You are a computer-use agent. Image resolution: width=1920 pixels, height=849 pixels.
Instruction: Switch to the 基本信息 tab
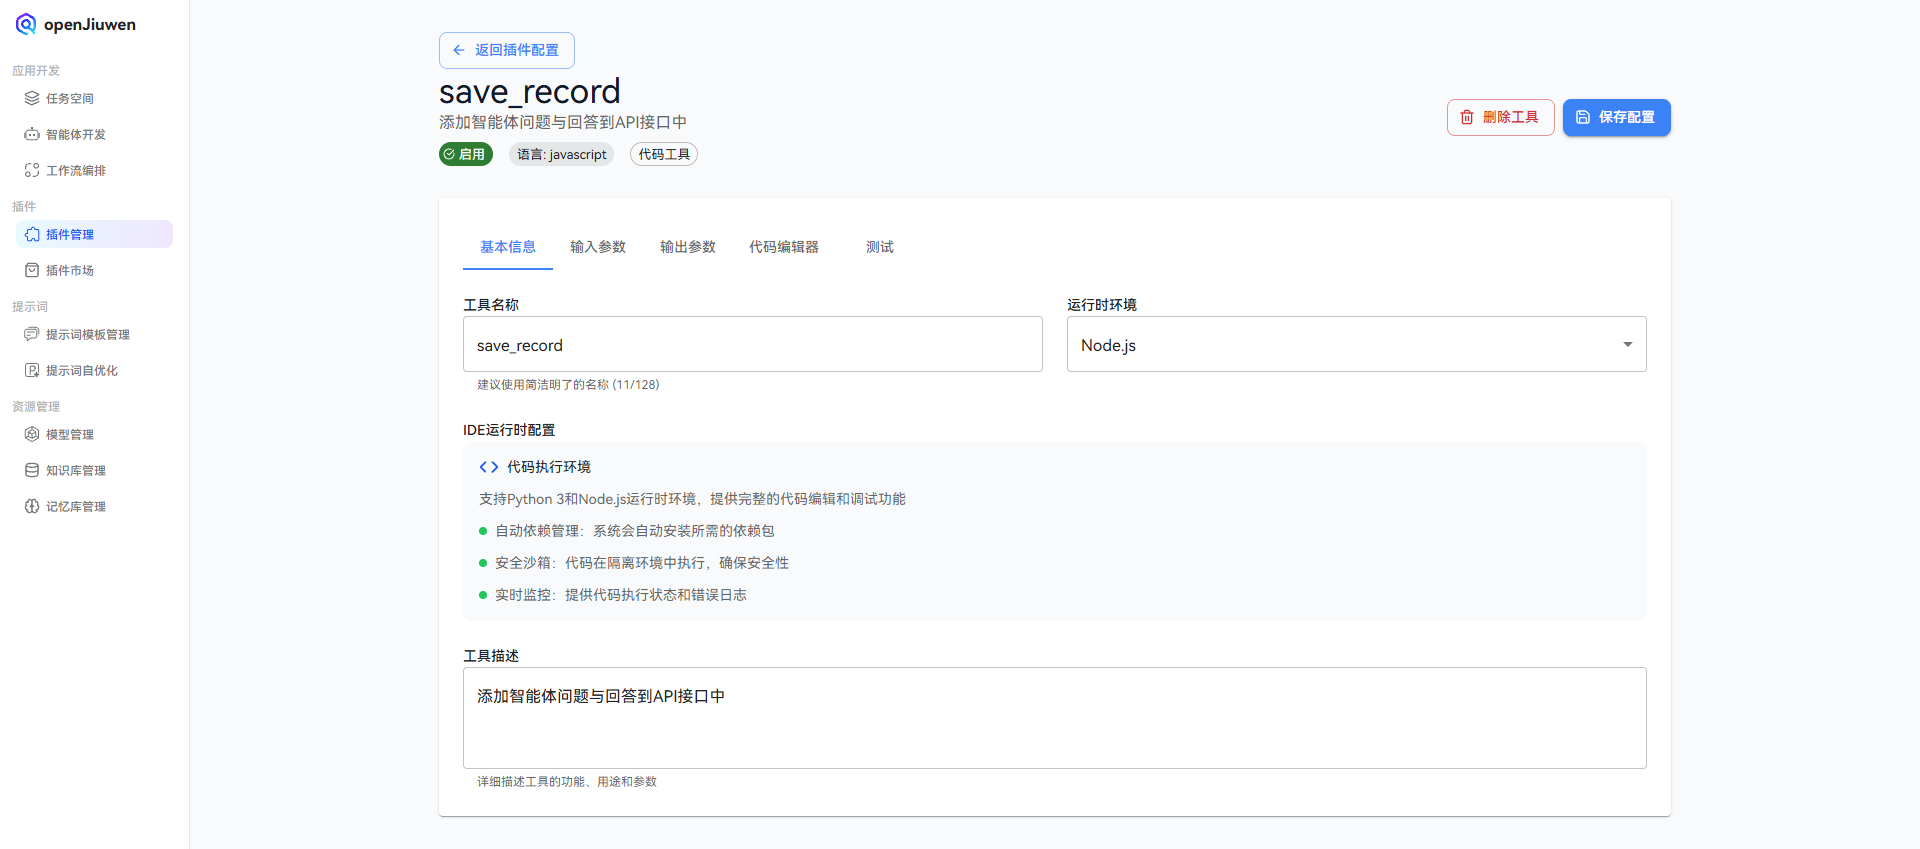(x=508, y=247)
